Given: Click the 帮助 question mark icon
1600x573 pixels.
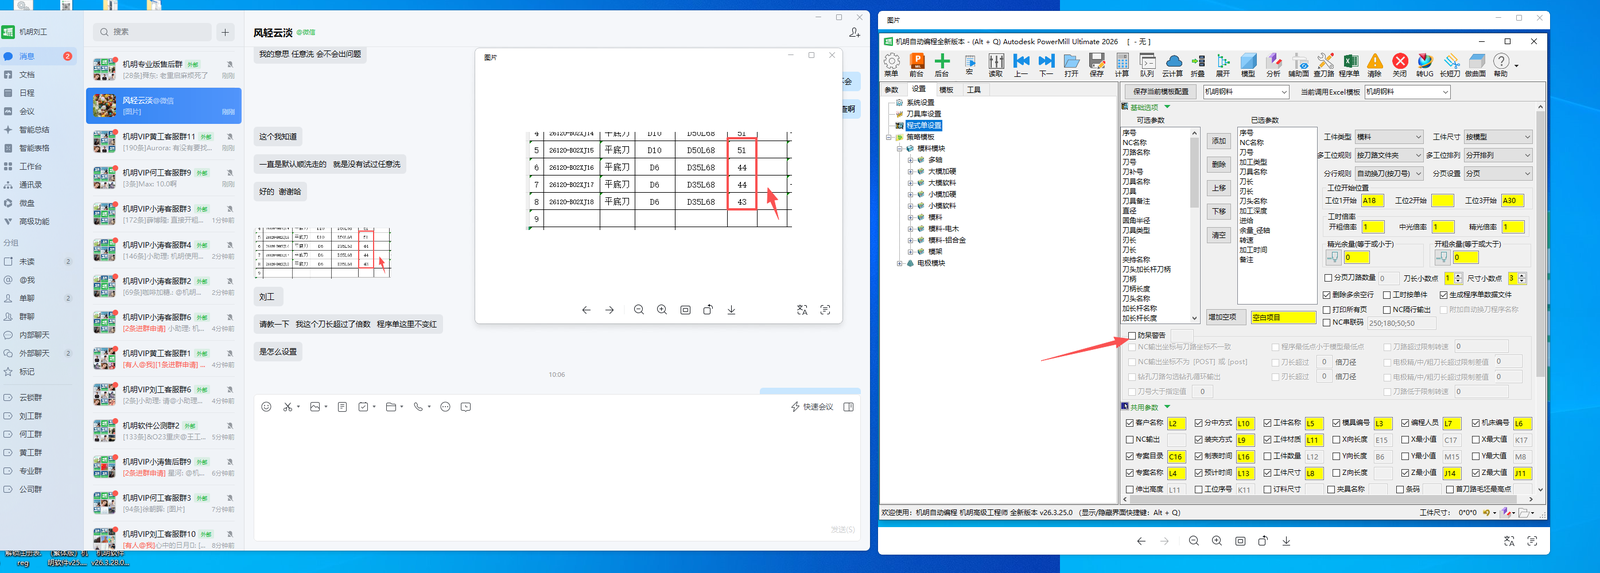Looking at the screenshot, I should click(1501, 63).
